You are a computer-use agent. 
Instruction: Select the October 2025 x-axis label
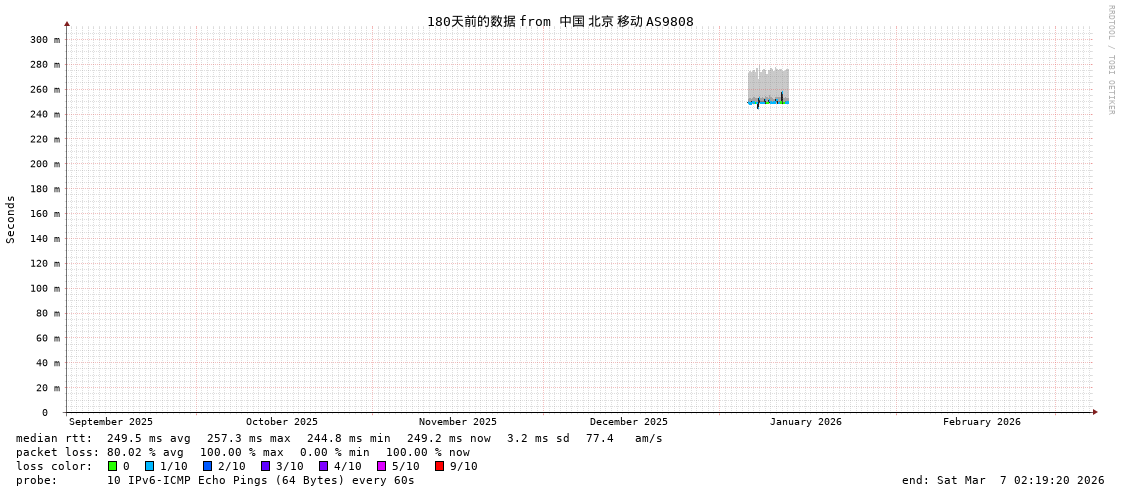point(282,422)
